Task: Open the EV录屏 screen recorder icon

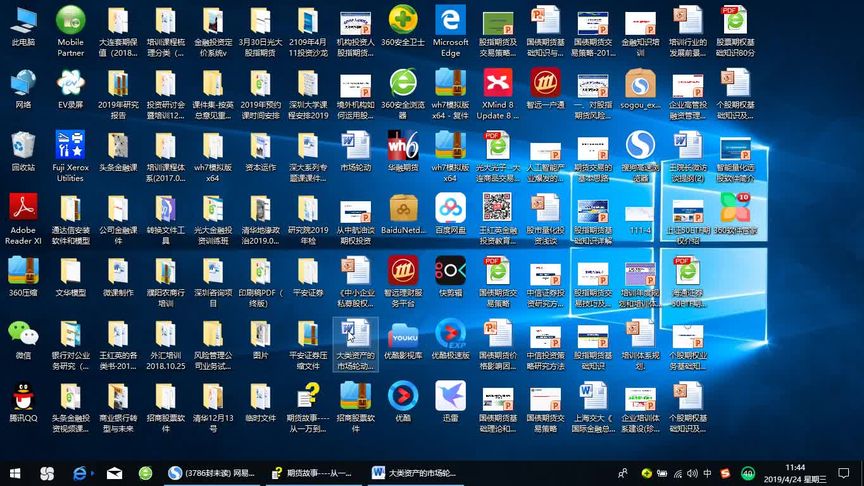Action: [70, 83]
